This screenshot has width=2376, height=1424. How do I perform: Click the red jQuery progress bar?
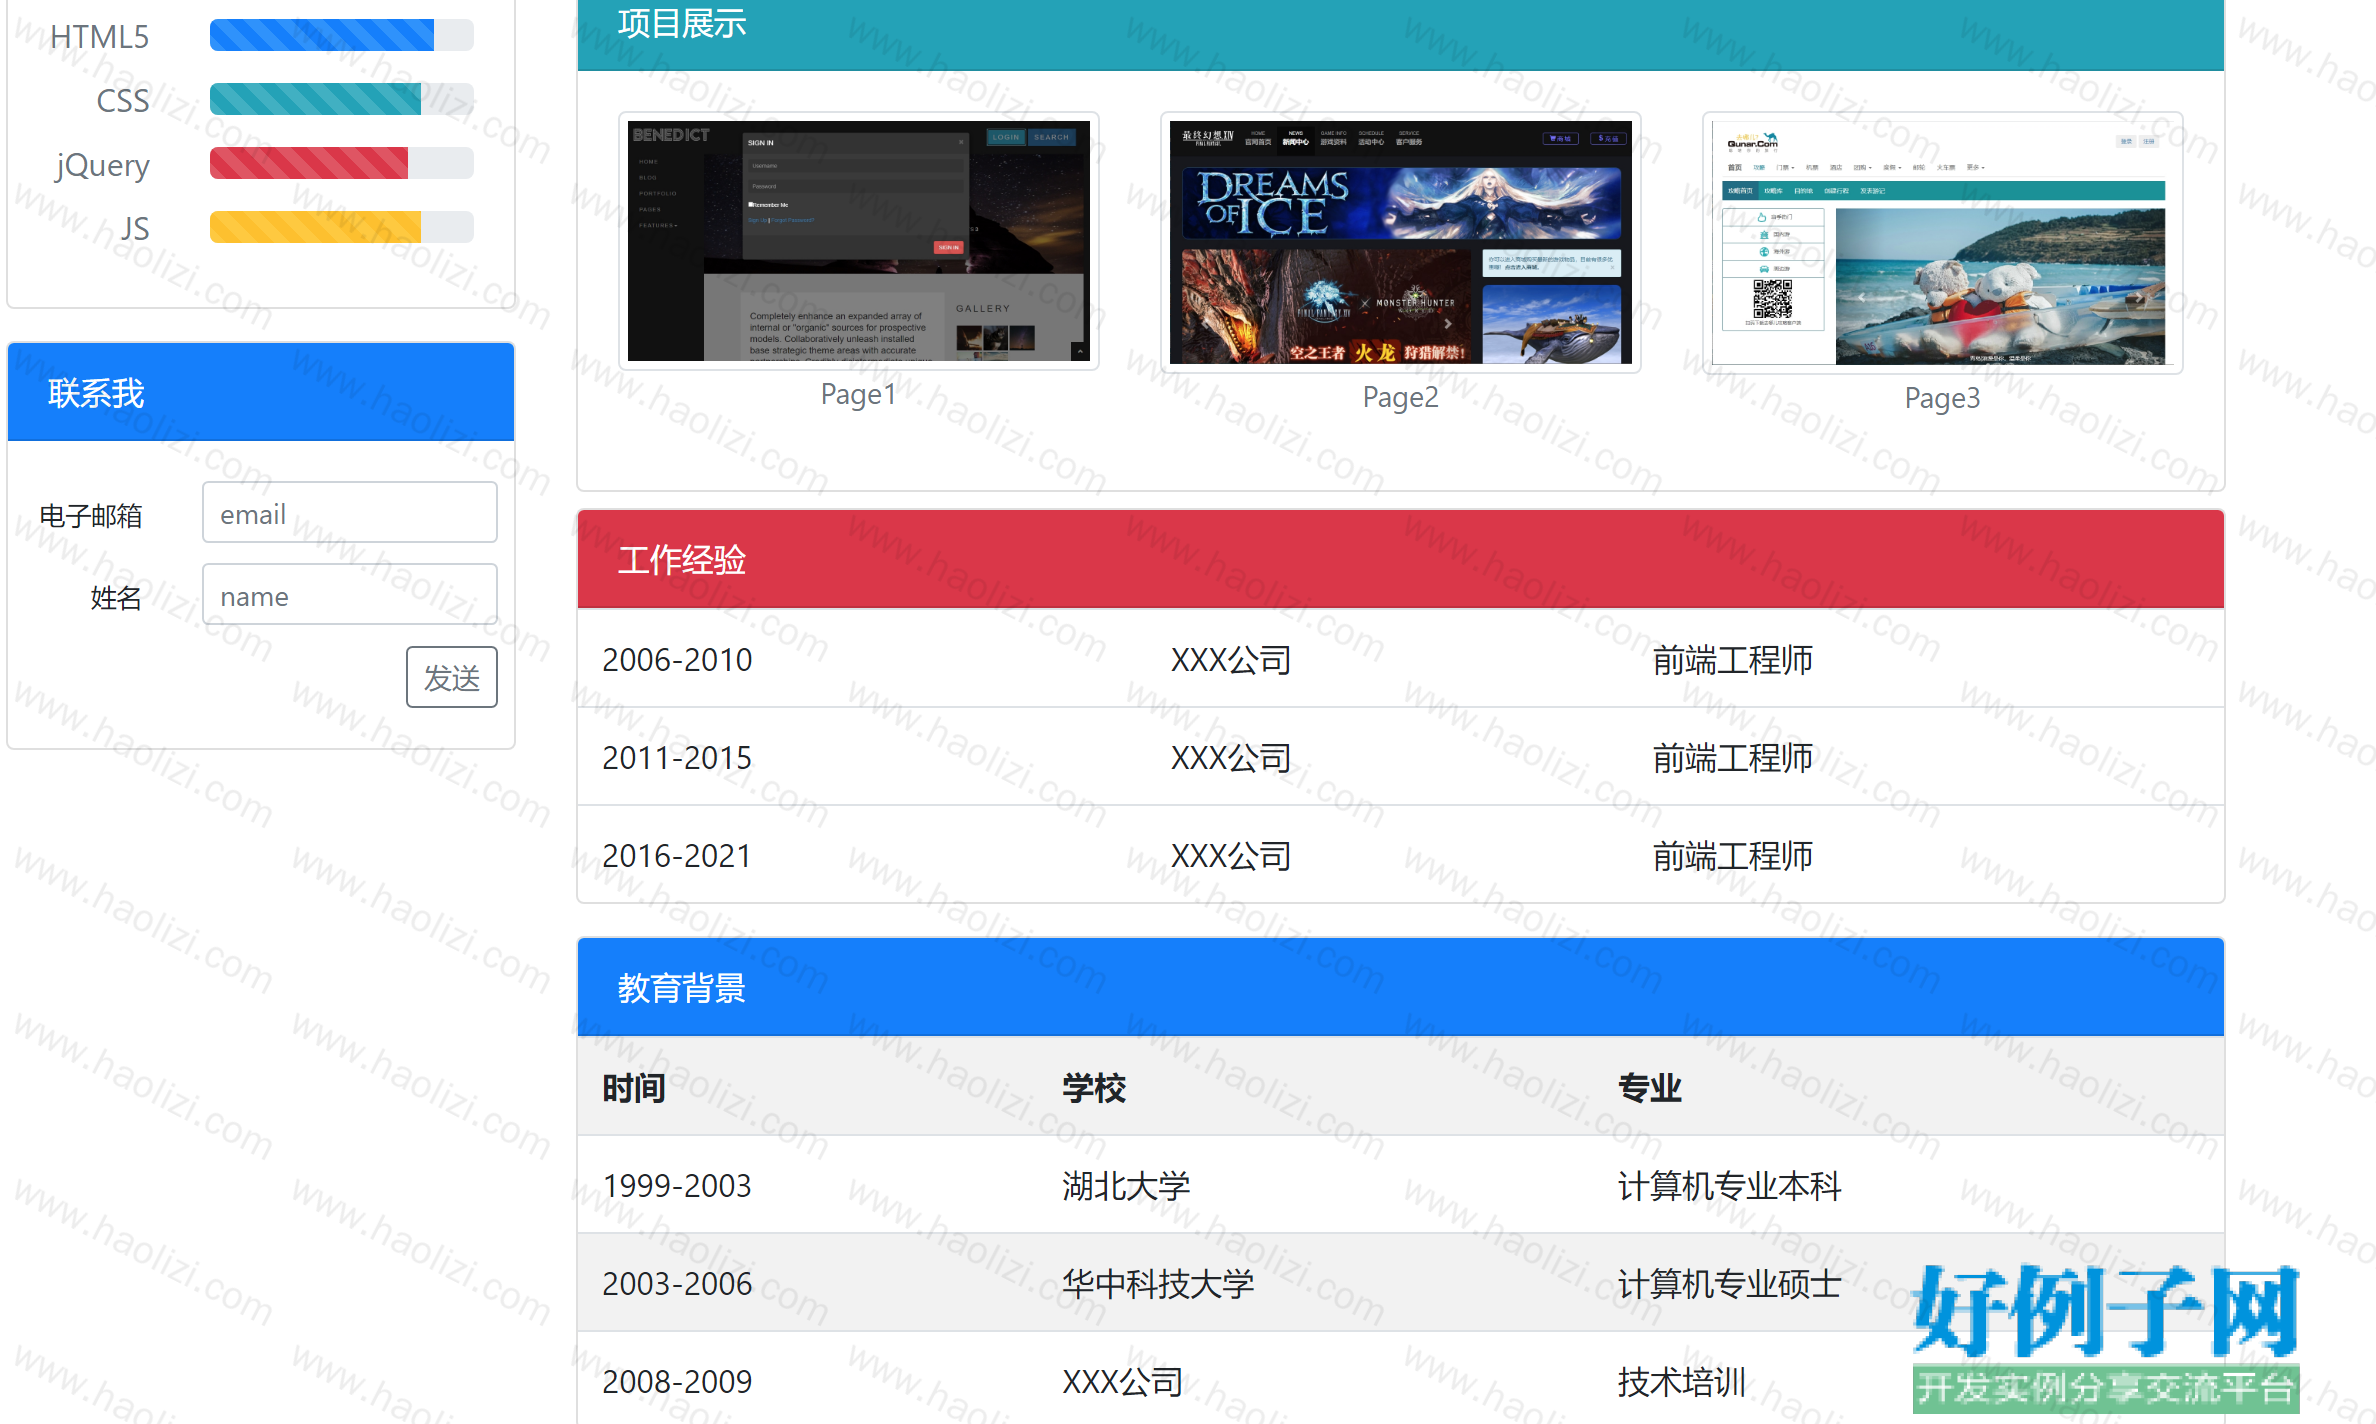(341, 163)
